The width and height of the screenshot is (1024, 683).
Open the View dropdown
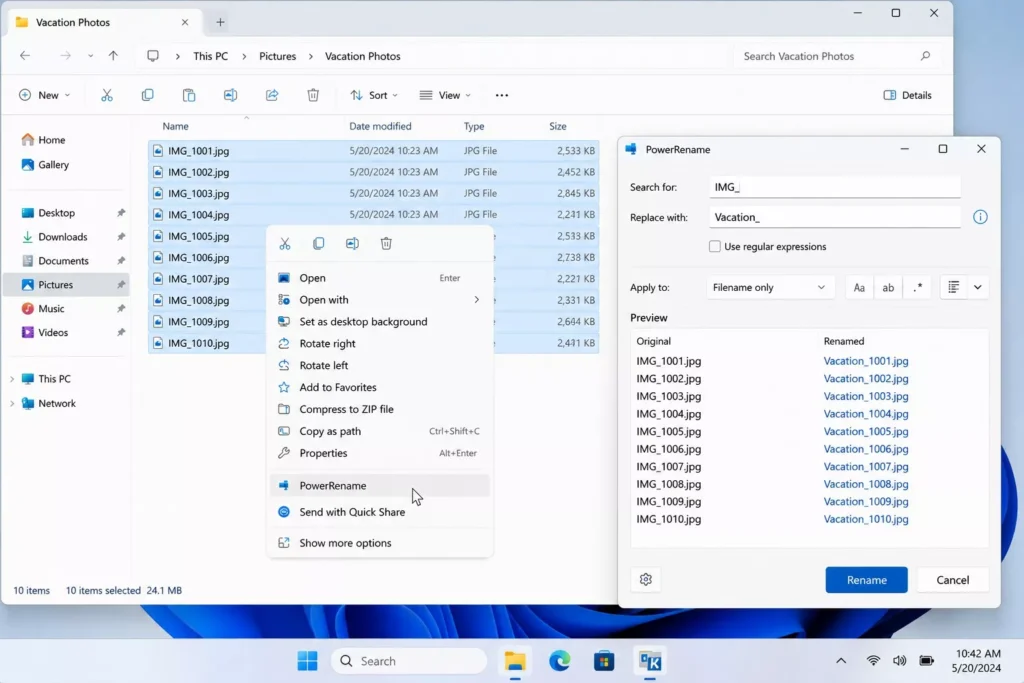tap(445, 95)
